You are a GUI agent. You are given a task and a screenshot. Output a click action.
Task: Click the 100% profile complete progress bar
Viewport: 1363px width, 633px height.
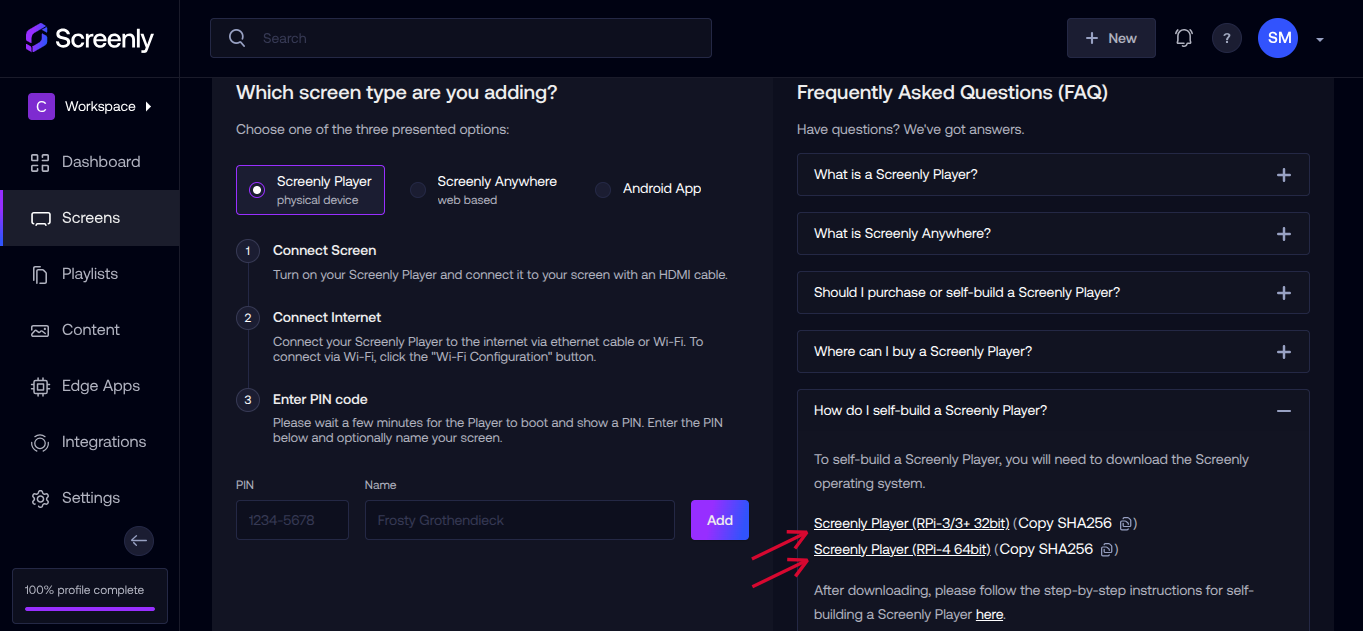point(90,607)
